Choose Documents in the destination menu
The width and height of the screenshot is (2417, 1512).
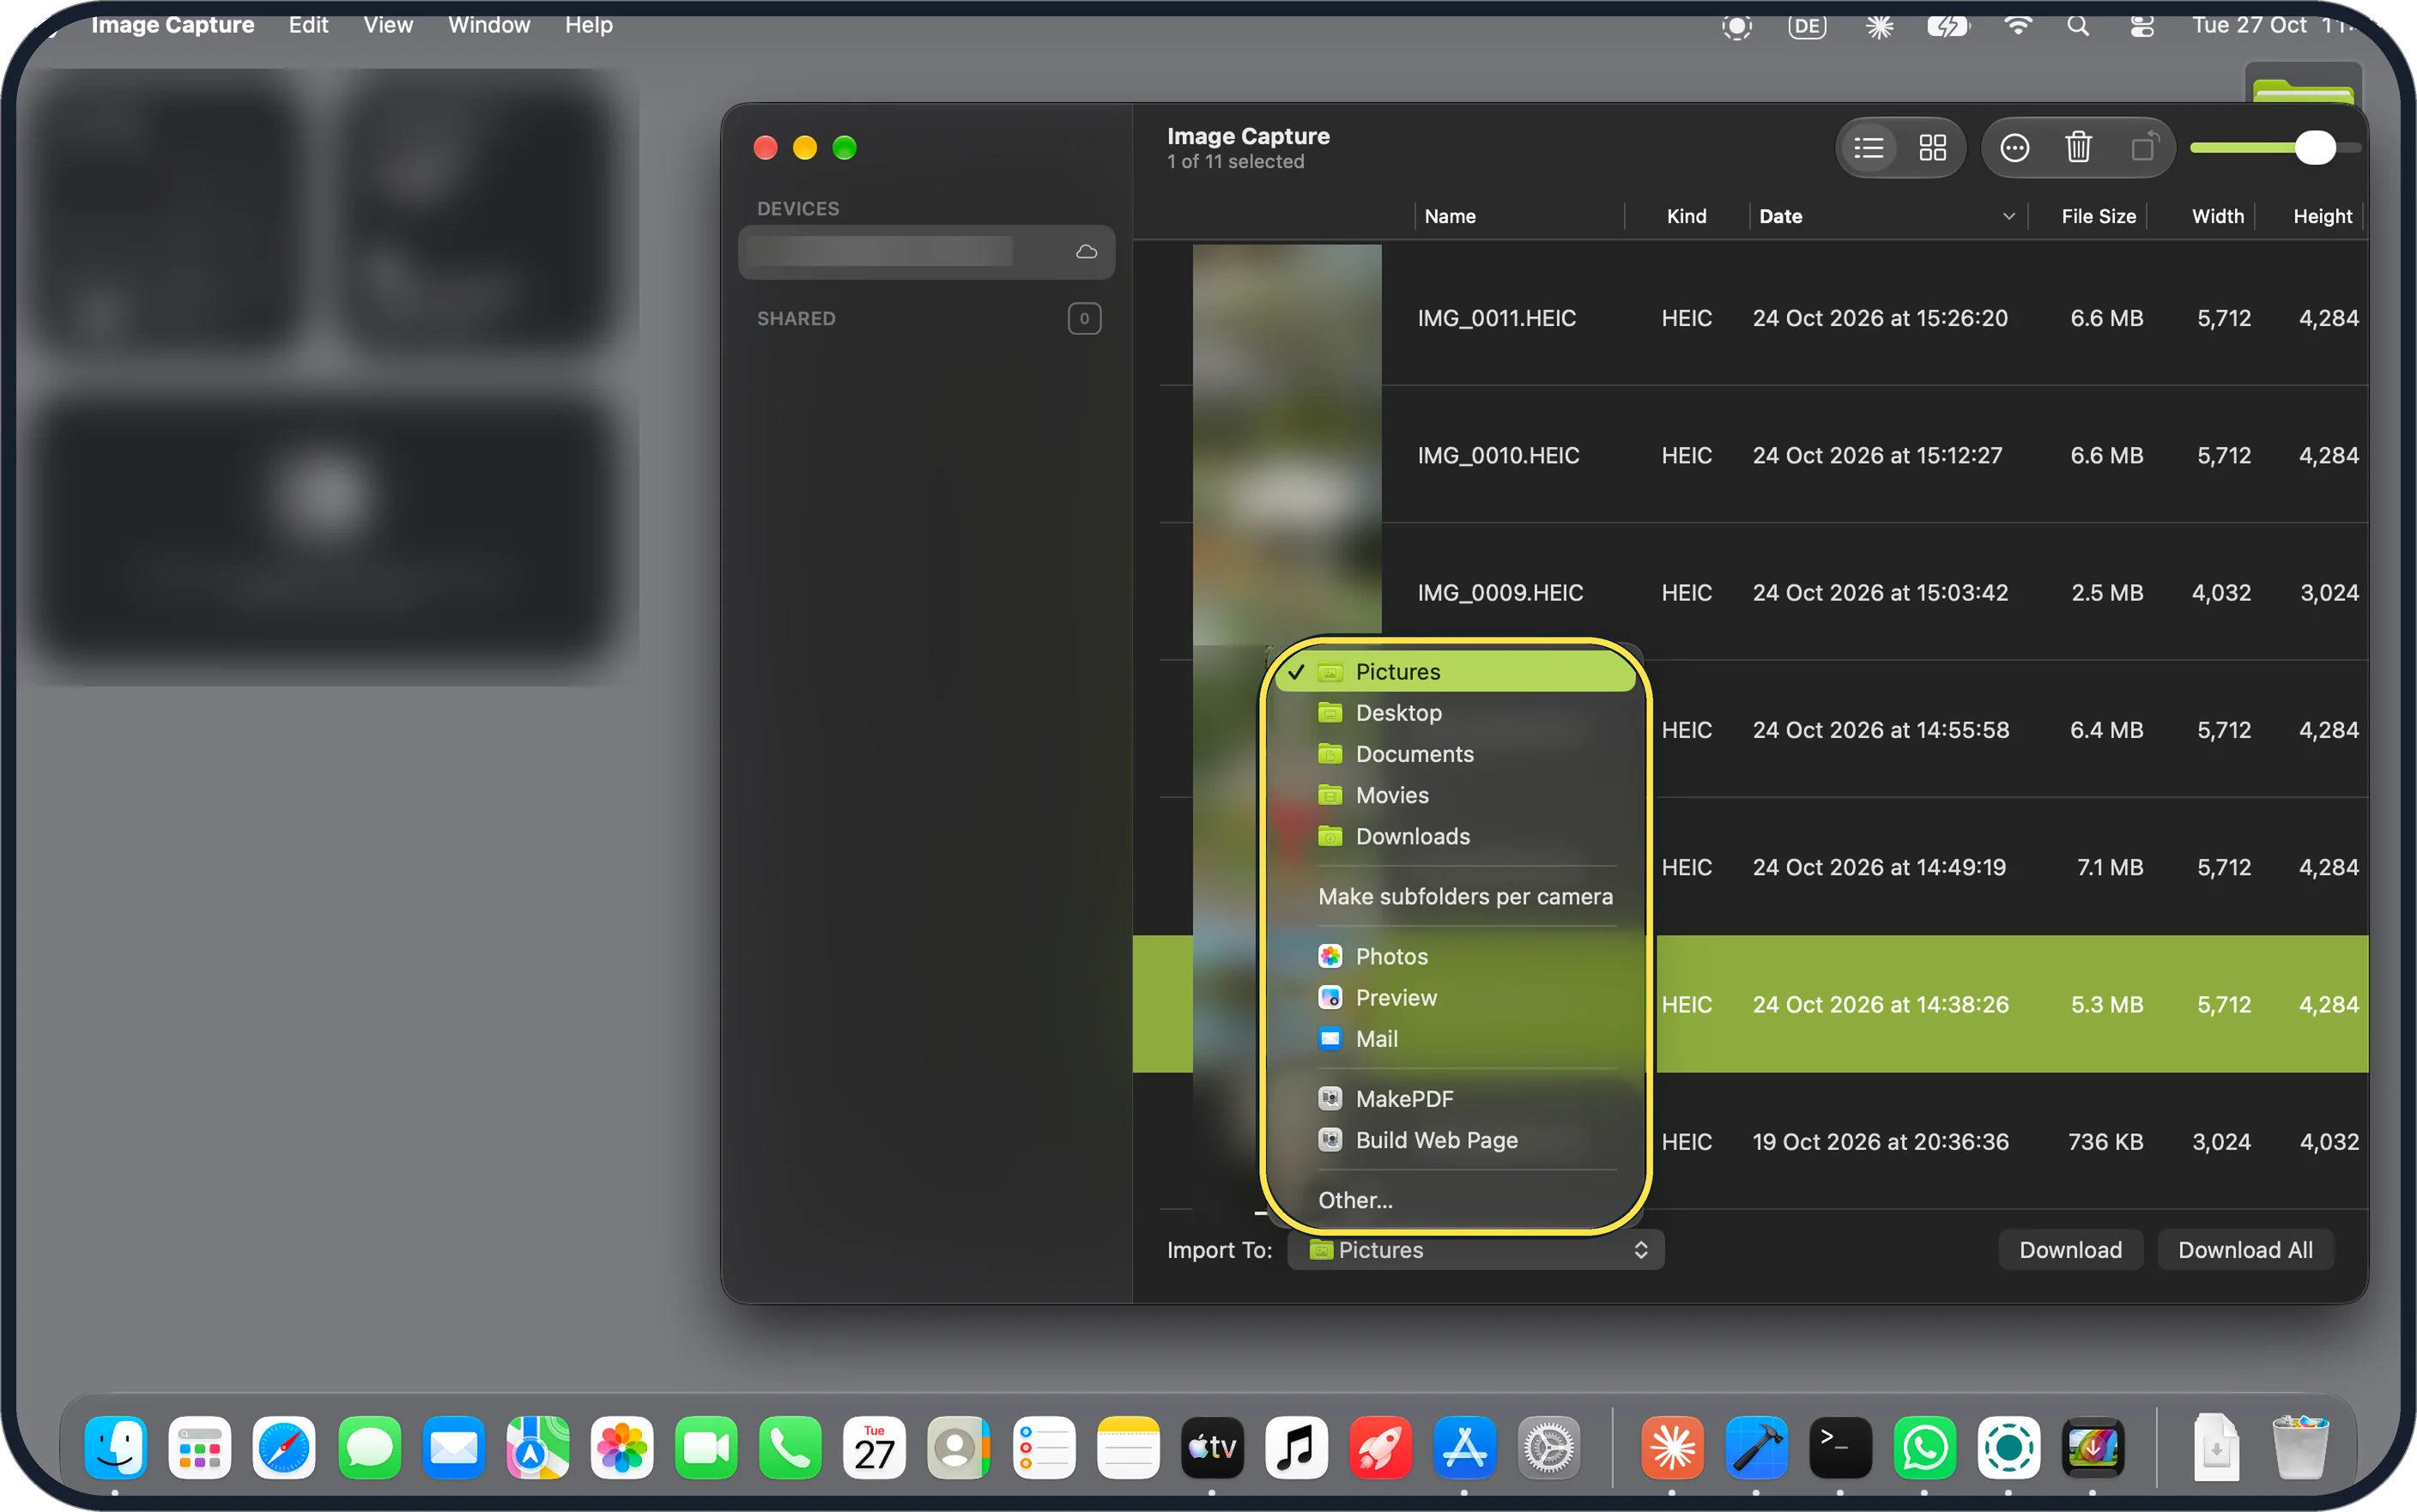(x=1456, y=754)
